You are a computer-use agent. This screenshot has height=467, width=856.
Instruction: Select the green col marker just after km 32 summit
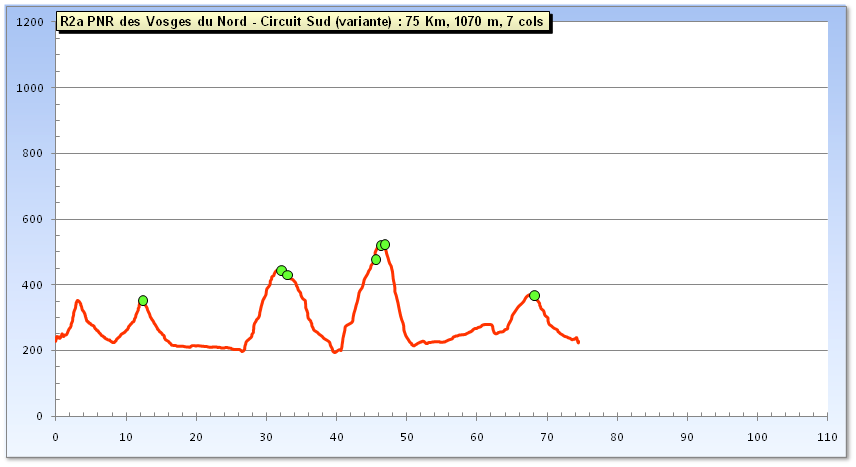[288, 275]
